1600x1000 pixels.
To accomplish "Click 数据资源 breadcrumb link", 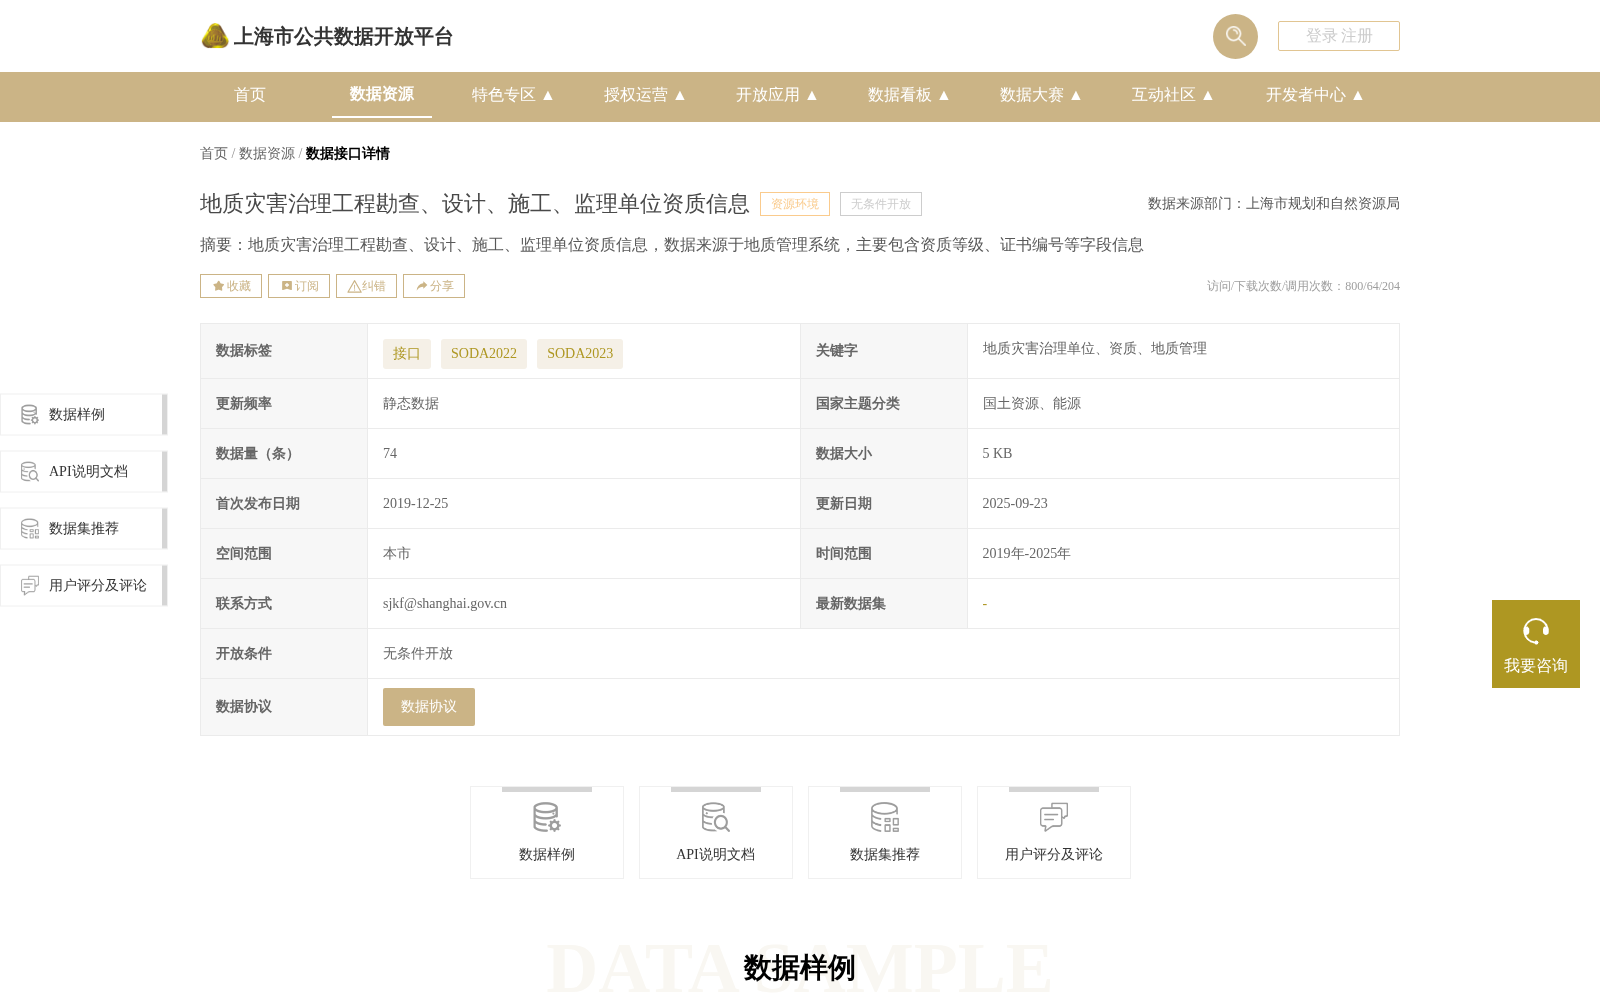I will (x=267, y=154).
